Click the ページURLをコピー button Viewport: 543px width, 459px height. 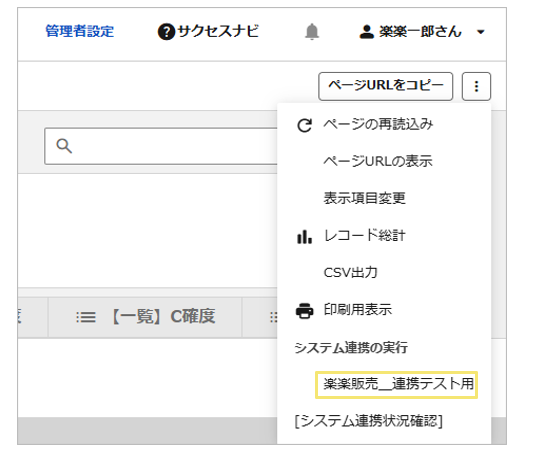click(x=385, y=86)
